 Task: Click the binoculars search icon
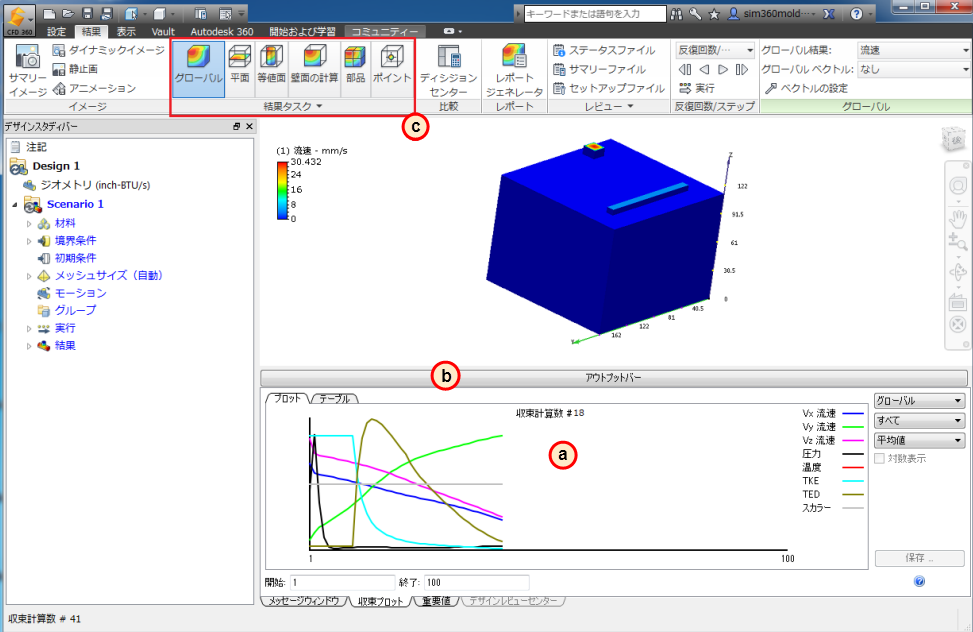click(x=676, y=14)
